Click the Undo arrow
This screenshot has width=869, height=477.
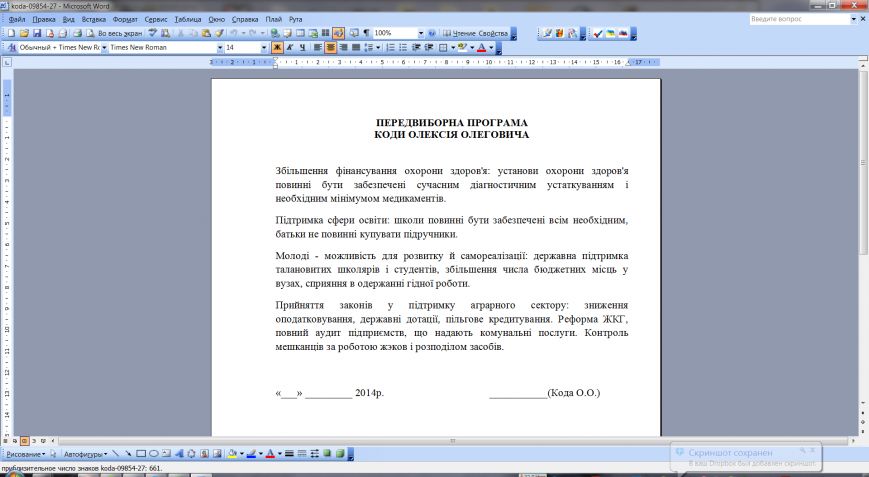pos(234,33)
